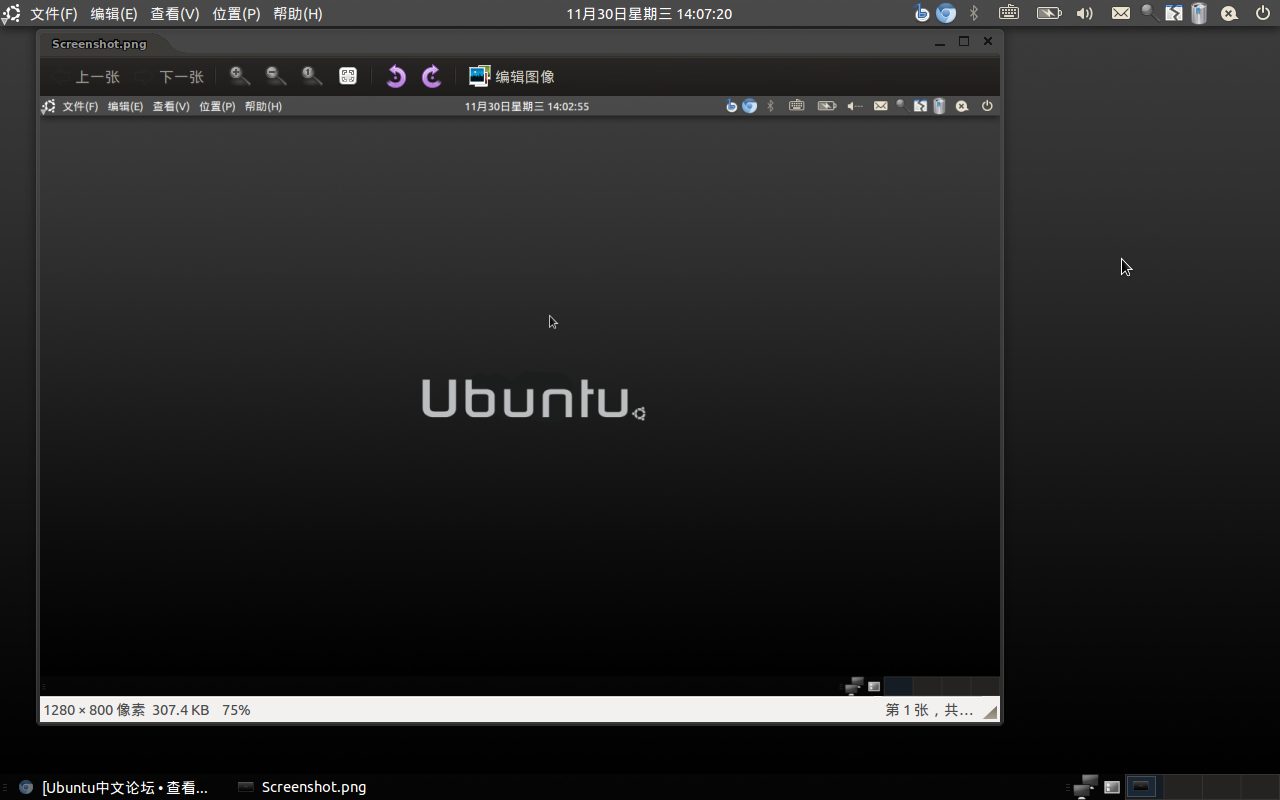Screen dimensions: 1280x800
Task: Open the 位置(P) menu in top panel
Action: point(236,14)
